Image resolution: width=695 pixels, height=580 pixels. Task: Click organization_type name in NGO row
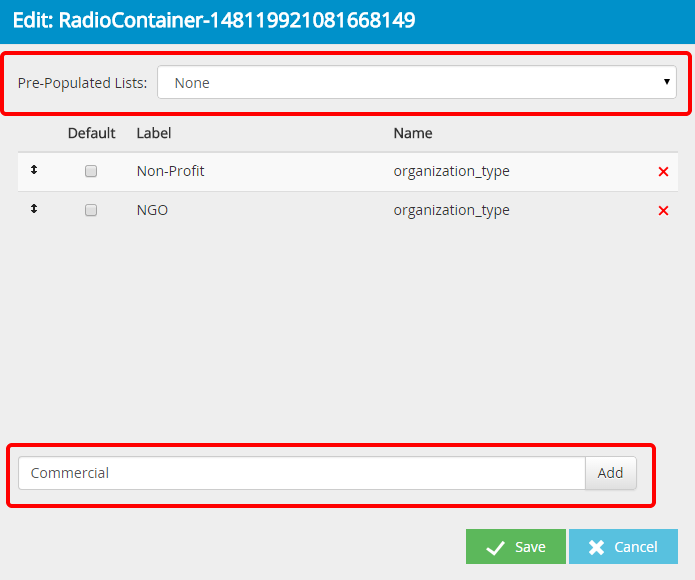[x=451, y=210]
